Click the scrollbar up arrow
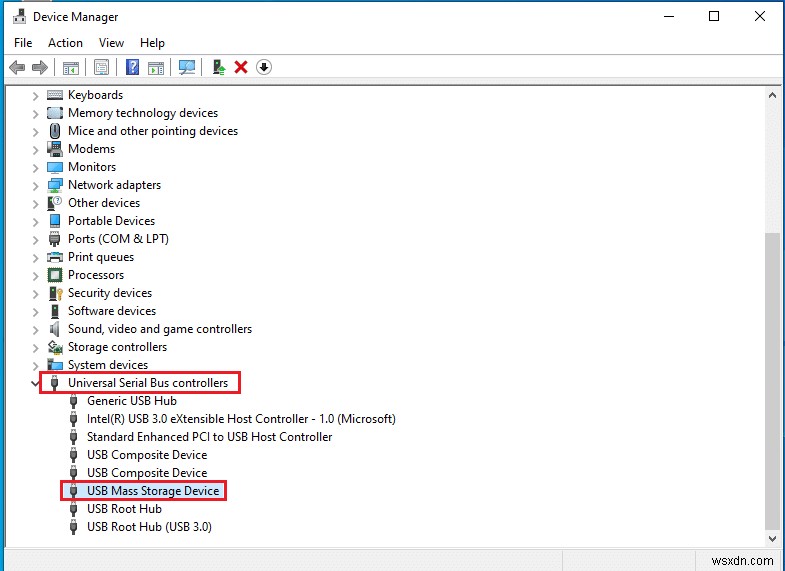 [x=772, y=95]
